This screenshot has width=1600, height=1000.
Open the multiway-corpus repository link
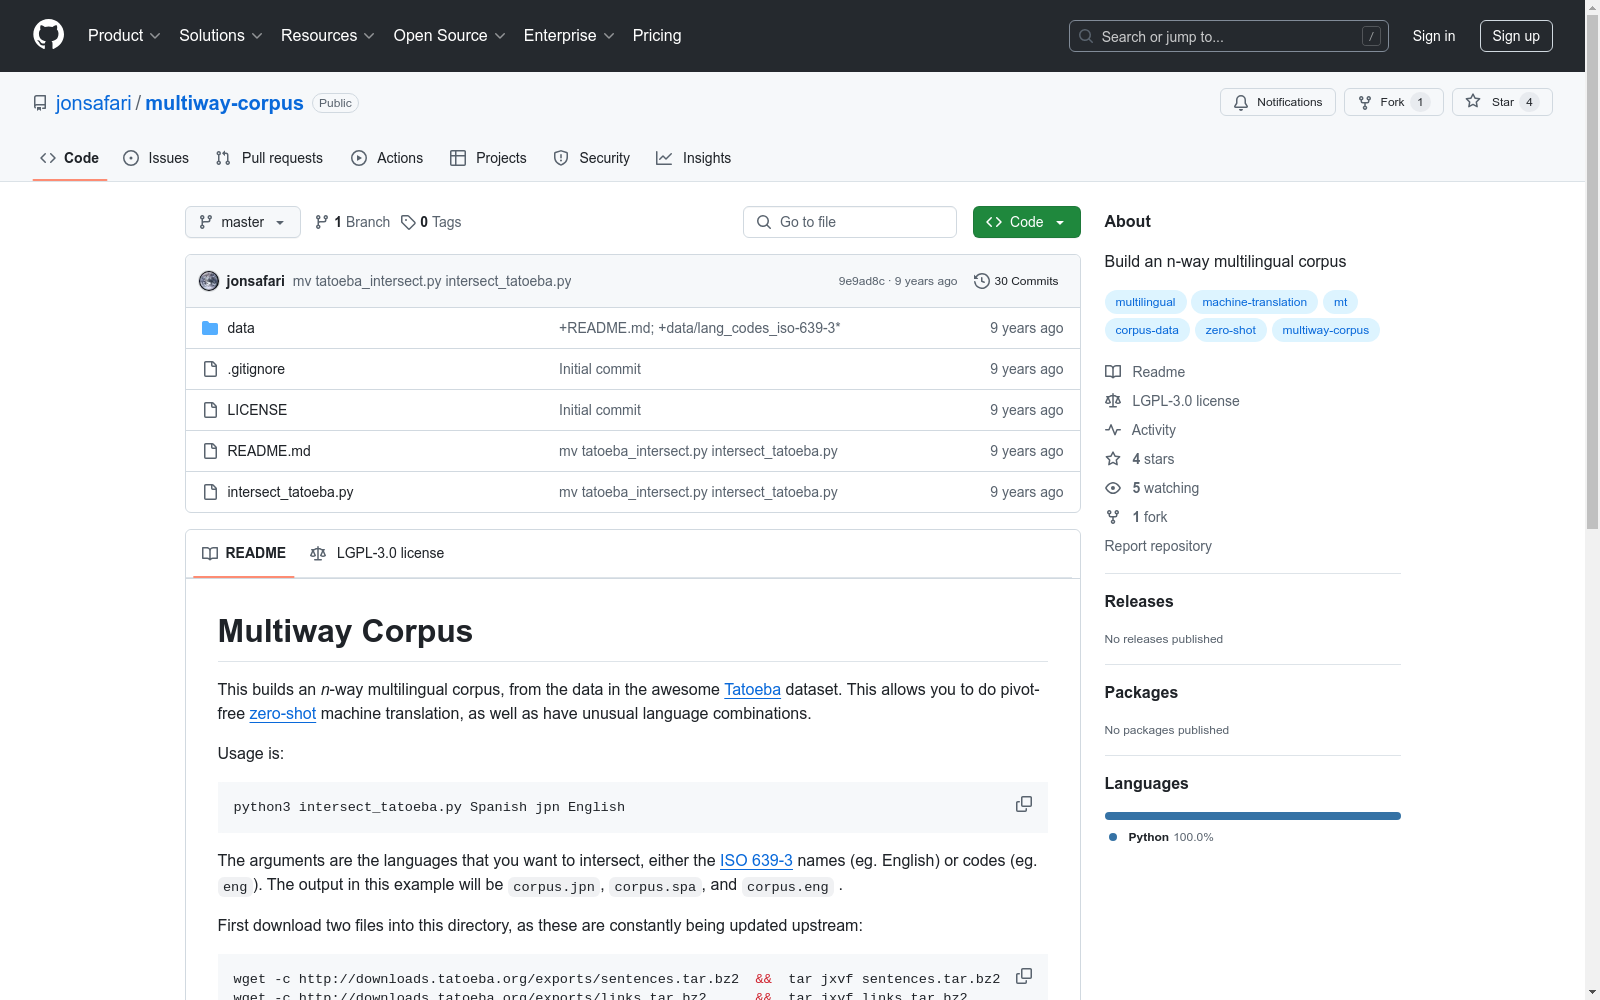(x=224, y=103)
